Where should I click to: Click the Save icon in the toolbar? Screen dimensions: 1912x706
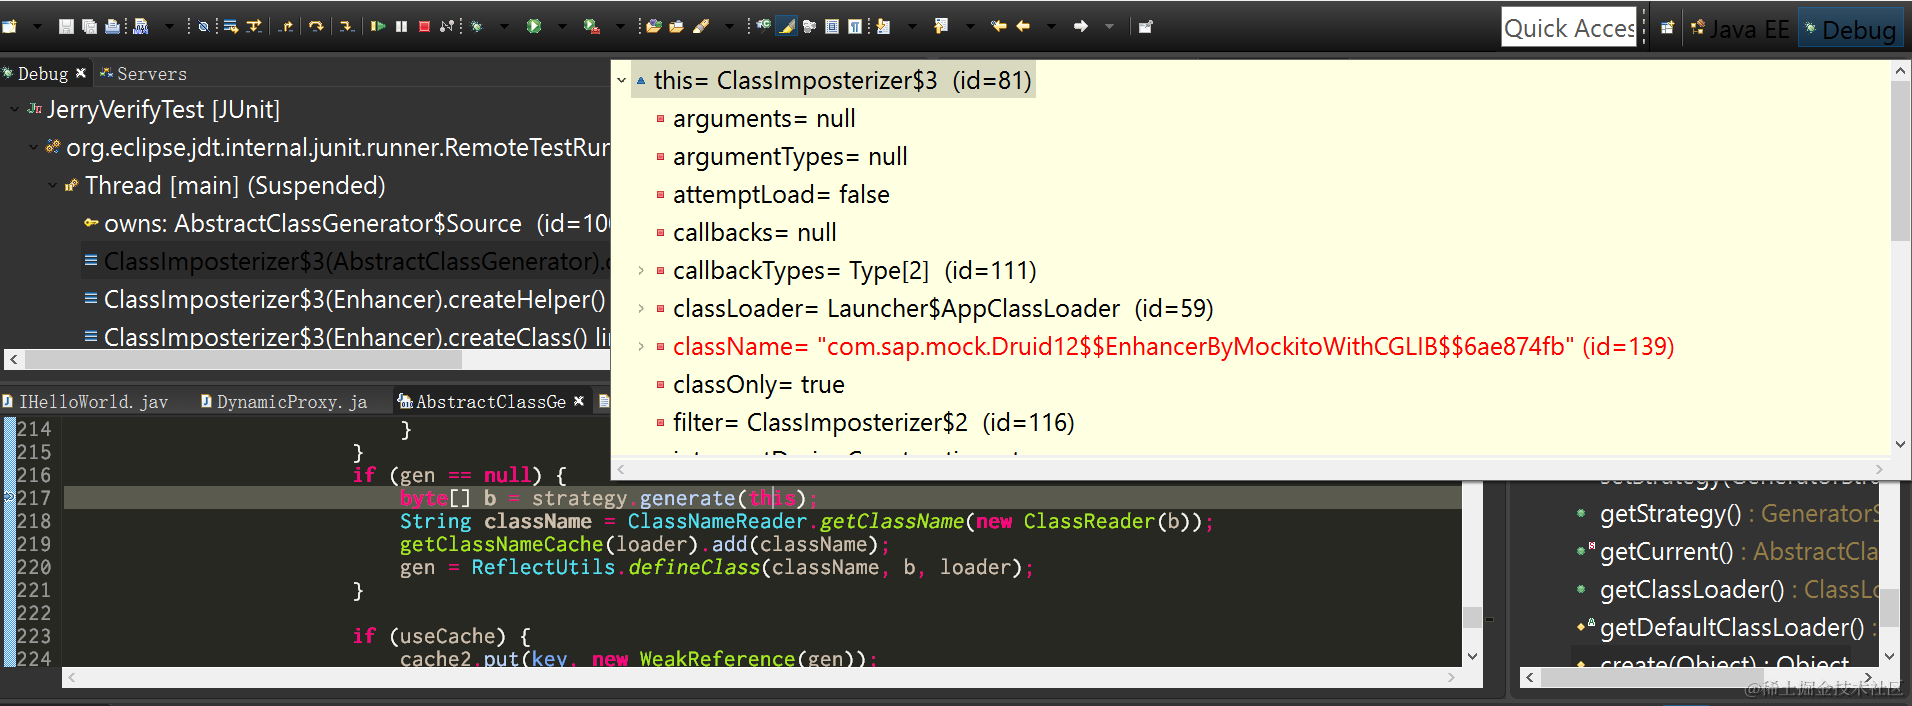[66, 26]
